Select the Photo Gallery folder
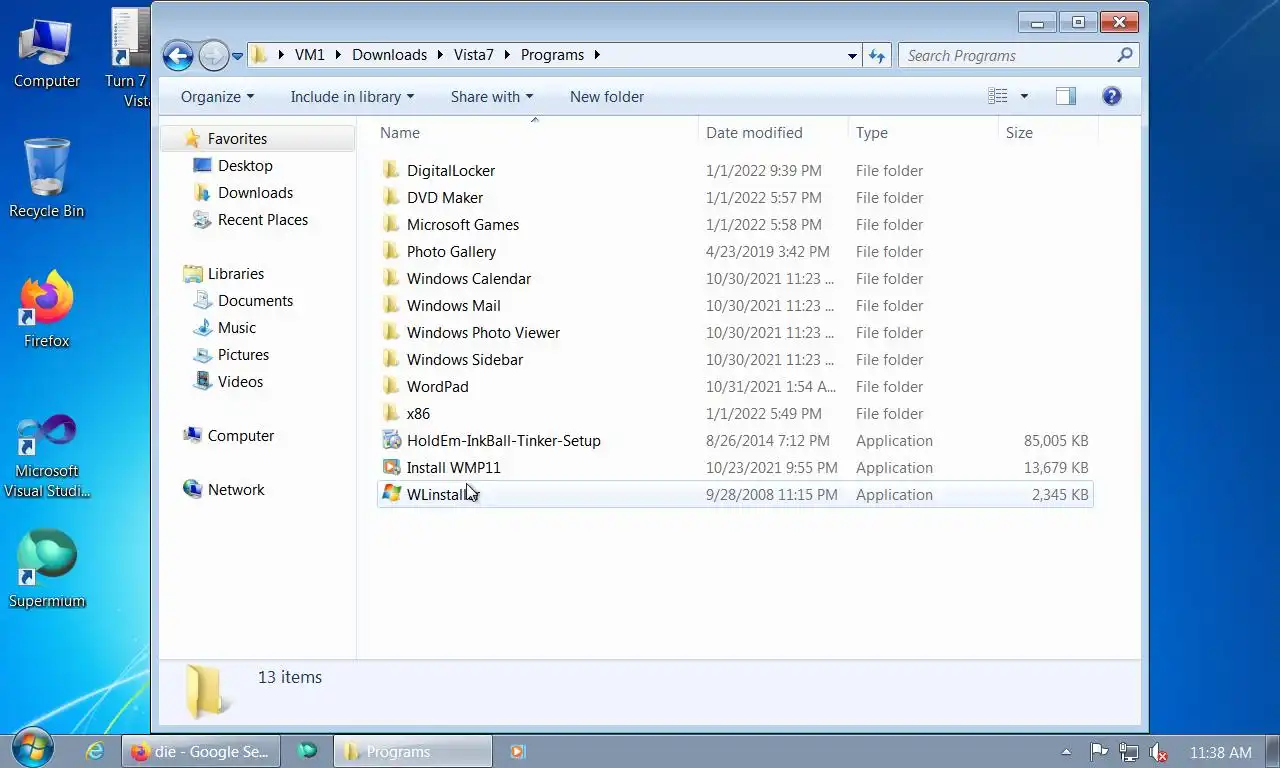Viewport: 1280px width, 768px height. pyautogui.click(x=451, y=252)
